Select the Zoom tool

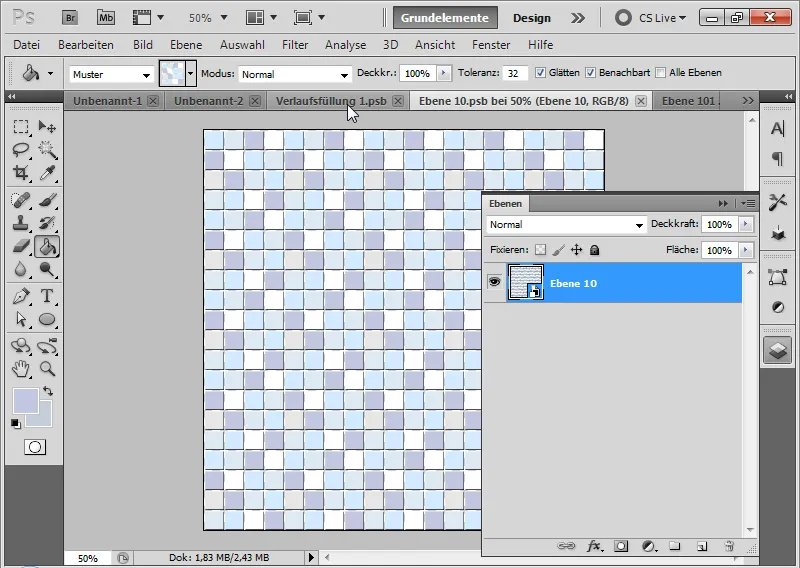(47, 368)
